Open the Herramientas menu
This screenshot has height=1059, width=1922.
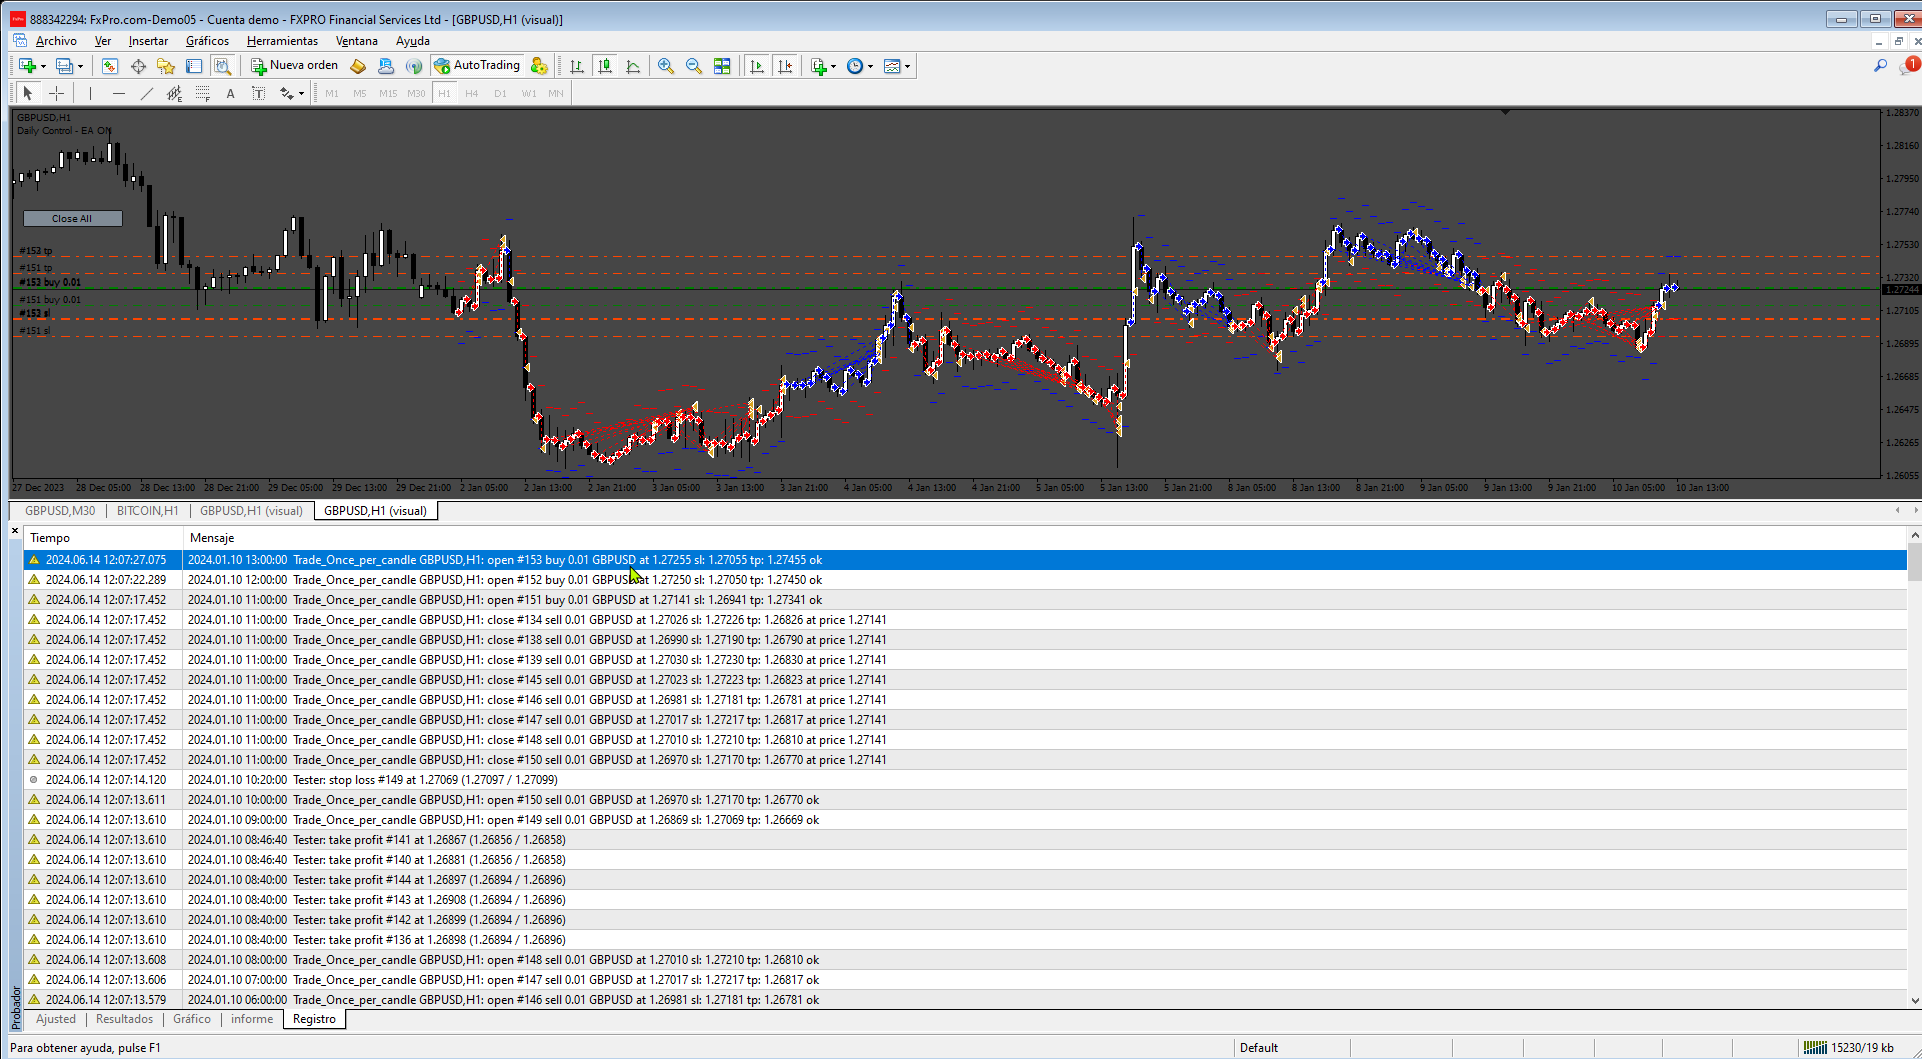coord(282,41)
